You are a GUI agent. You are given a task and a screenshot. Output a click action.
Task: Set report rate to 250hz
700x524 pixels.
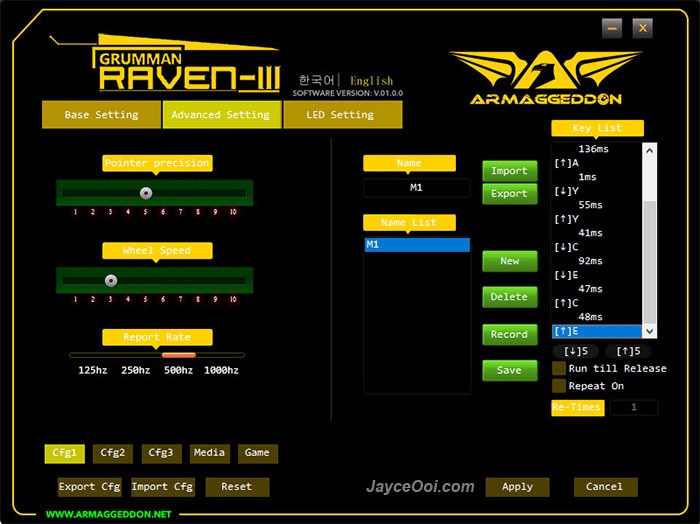(x=136, y=370)
